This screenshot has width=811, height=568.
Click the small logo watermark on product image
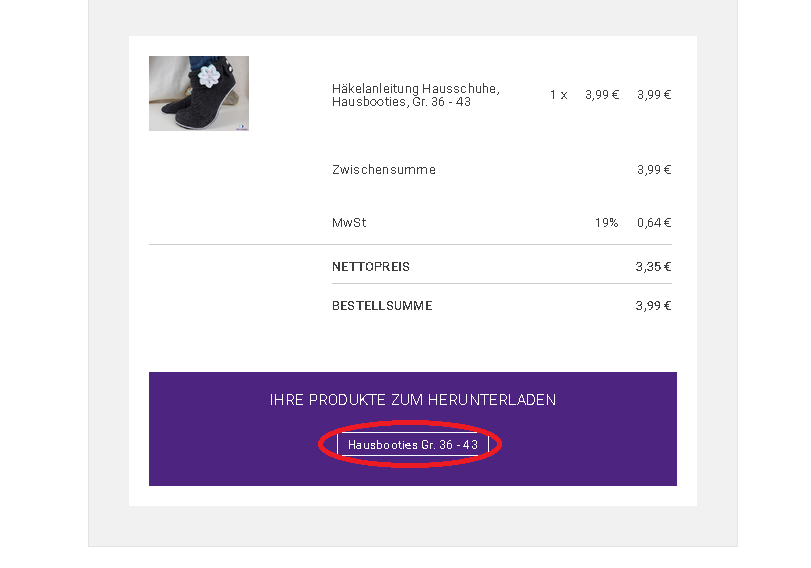pyautogui.click(x=241, y=125)
